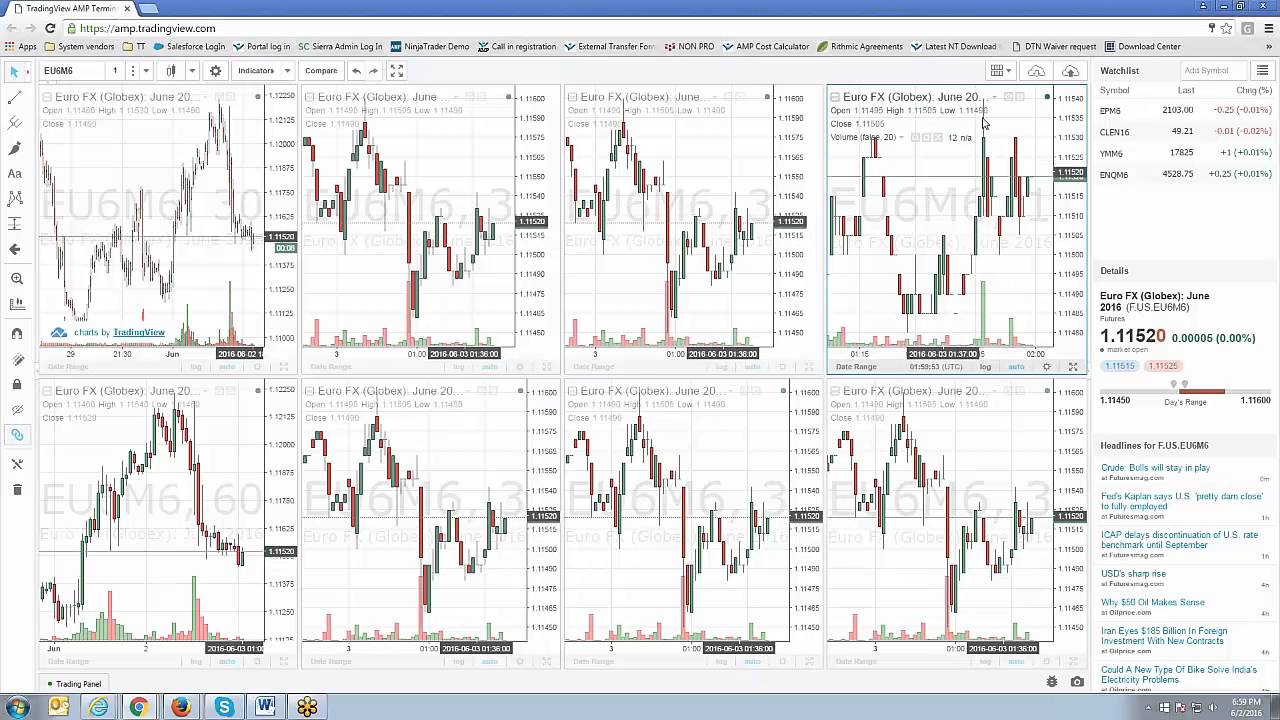Open chart properties gear in top toolbar

point(215,71)
